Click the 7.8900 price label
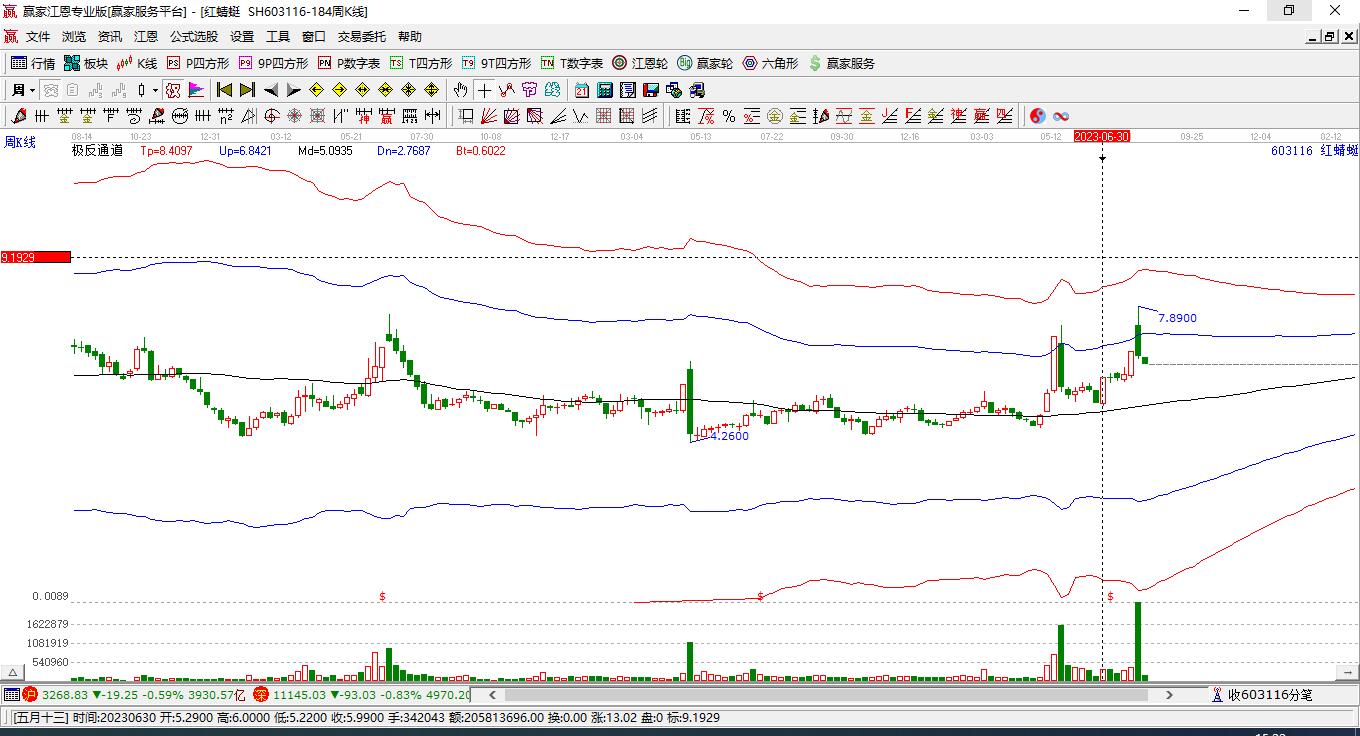1360x736 pixels. 1177,319
